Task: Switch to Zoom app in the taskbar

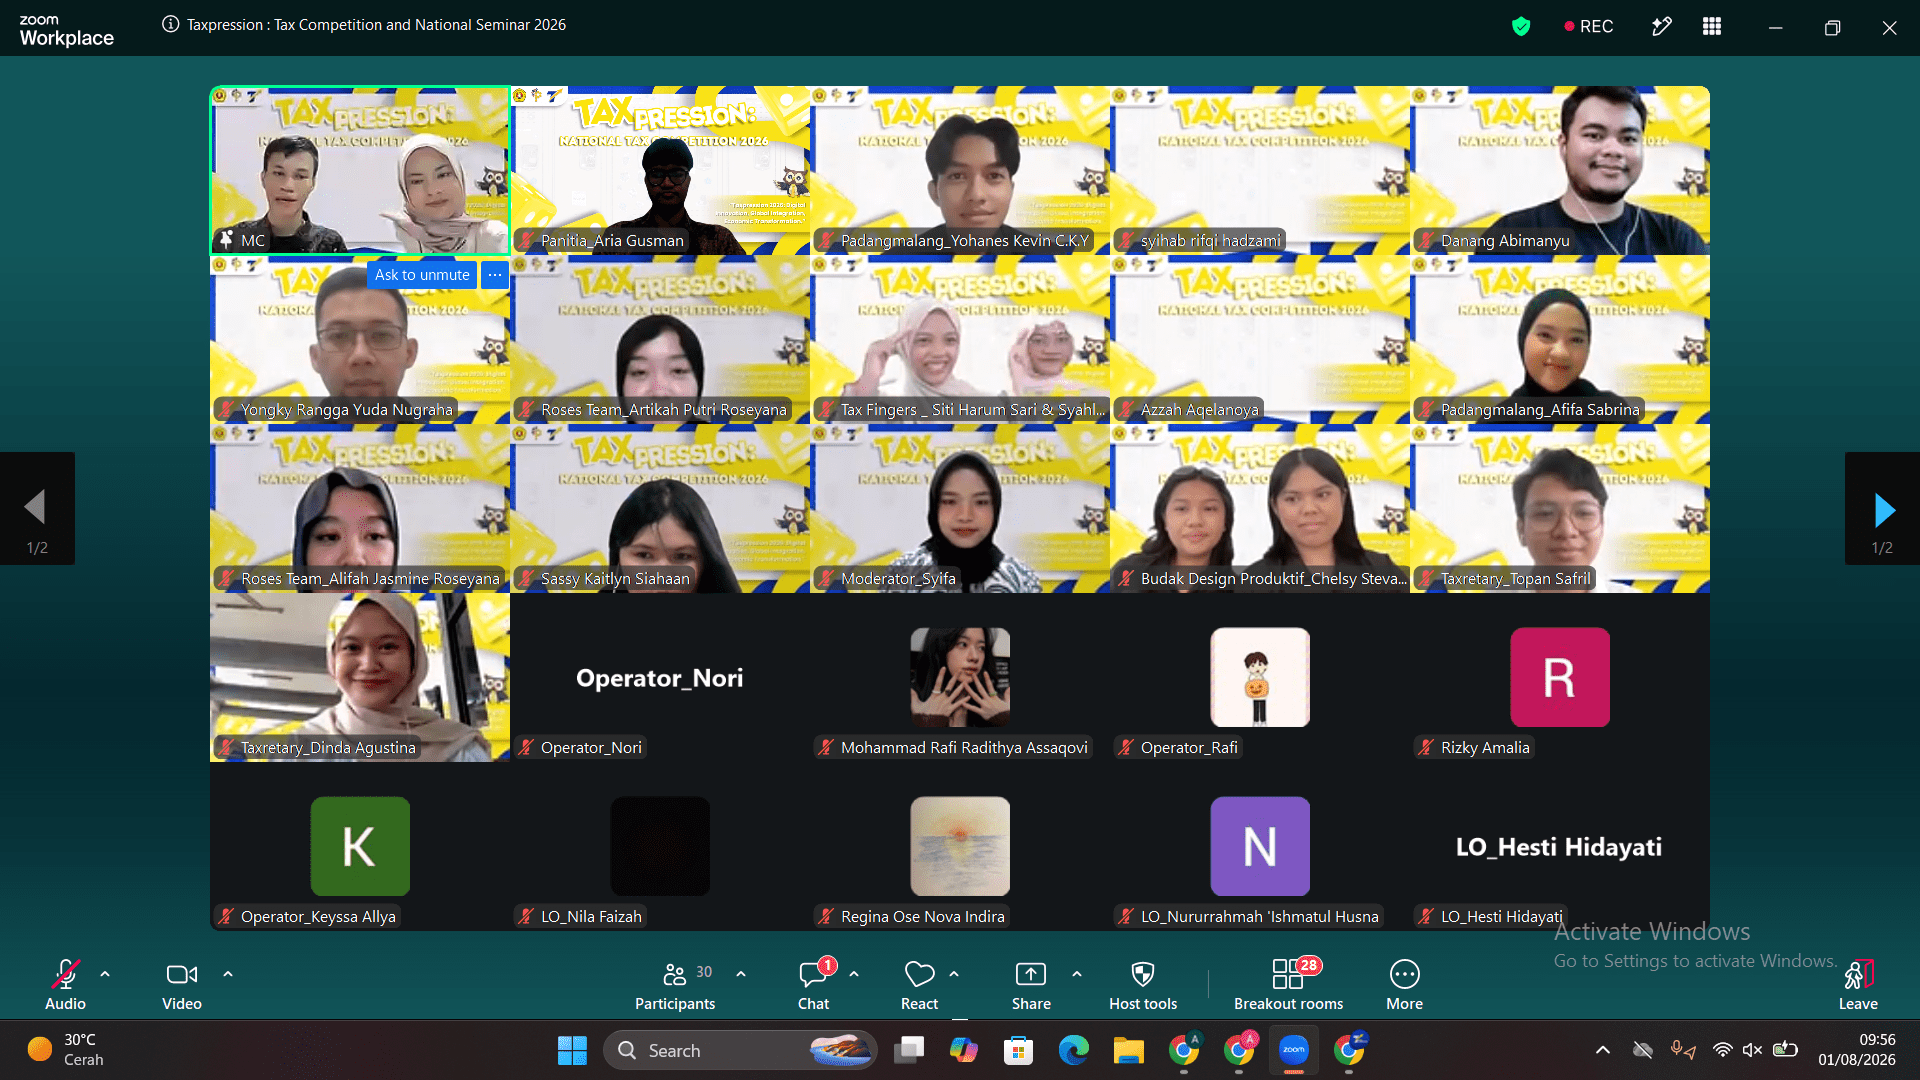Action: tap(1294, 1050)
